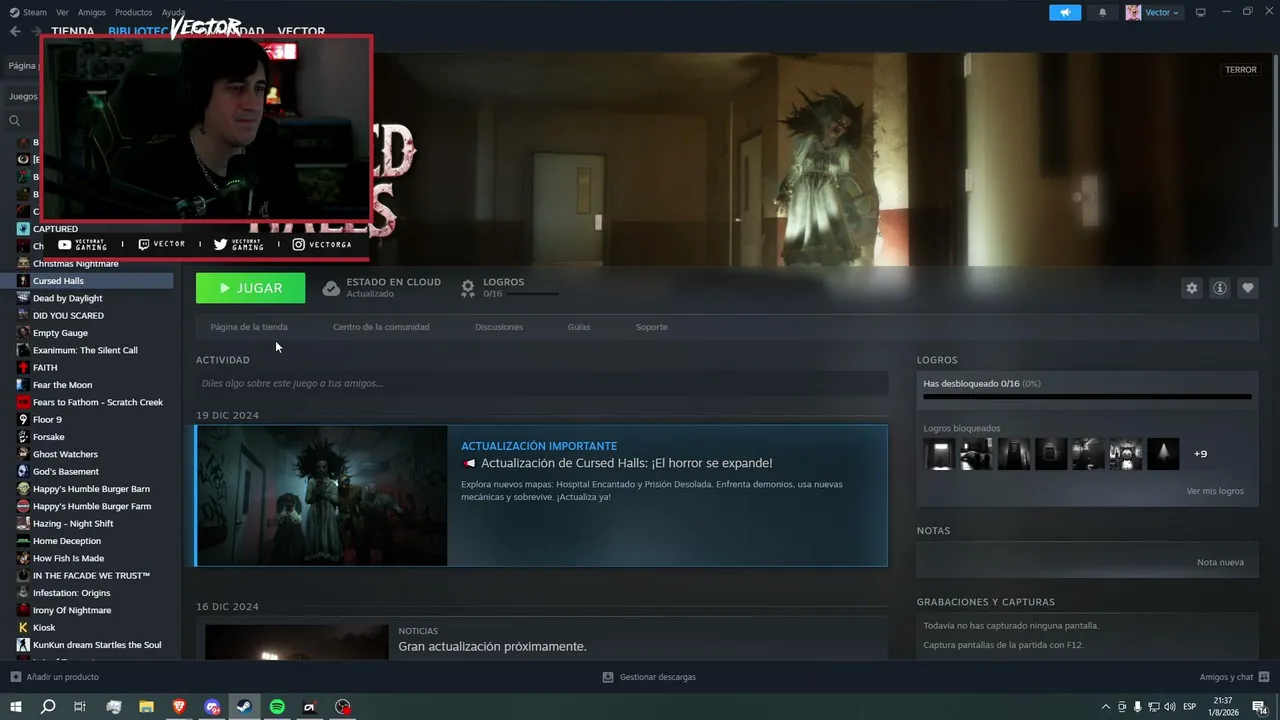The image size is (1280, 720).
Task: Select Dead by Daylight in library
Action: point(67,298)
